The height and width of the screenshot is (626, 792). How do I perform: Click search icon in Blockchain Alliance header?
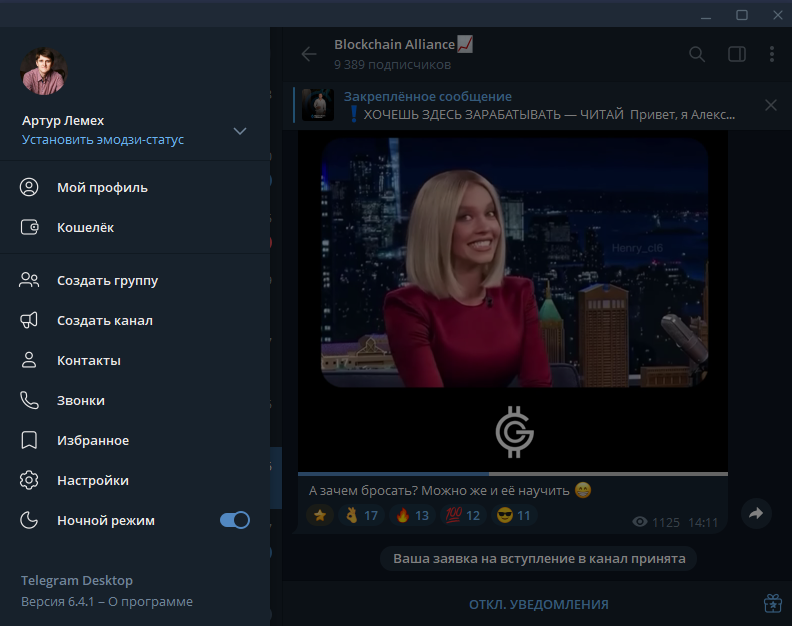click(x=697, y=54)
